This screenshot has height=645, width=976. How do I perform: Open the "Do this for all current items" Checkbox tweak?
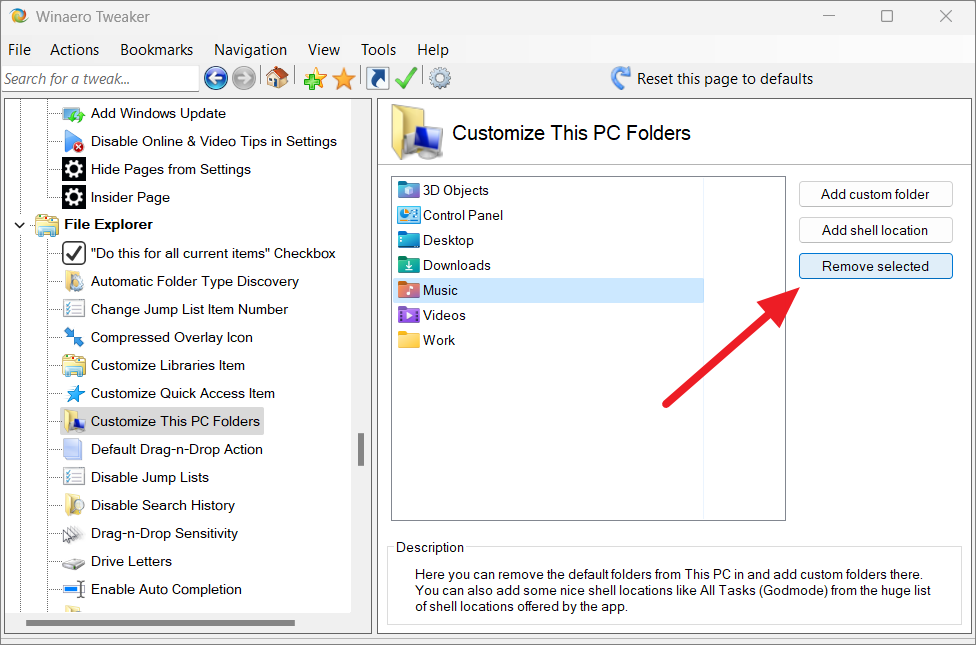click(213, 253)
